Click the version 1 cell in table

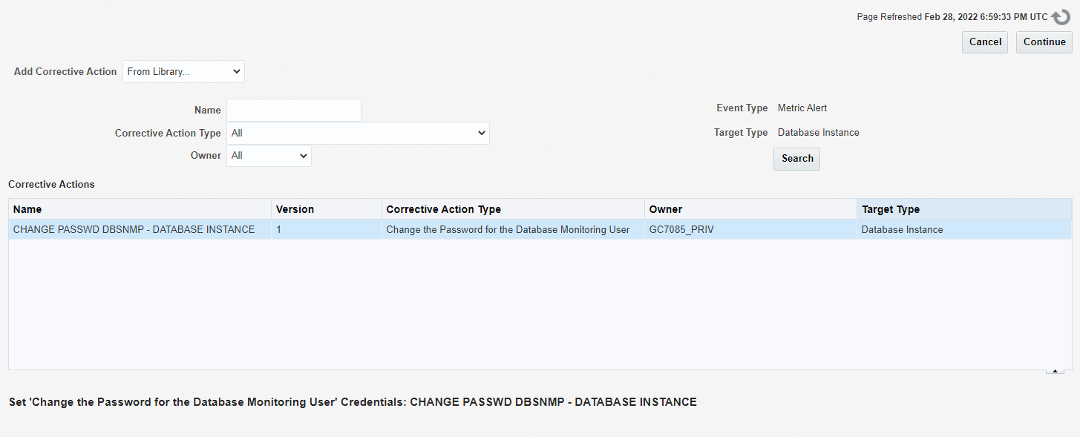[279, 230]
